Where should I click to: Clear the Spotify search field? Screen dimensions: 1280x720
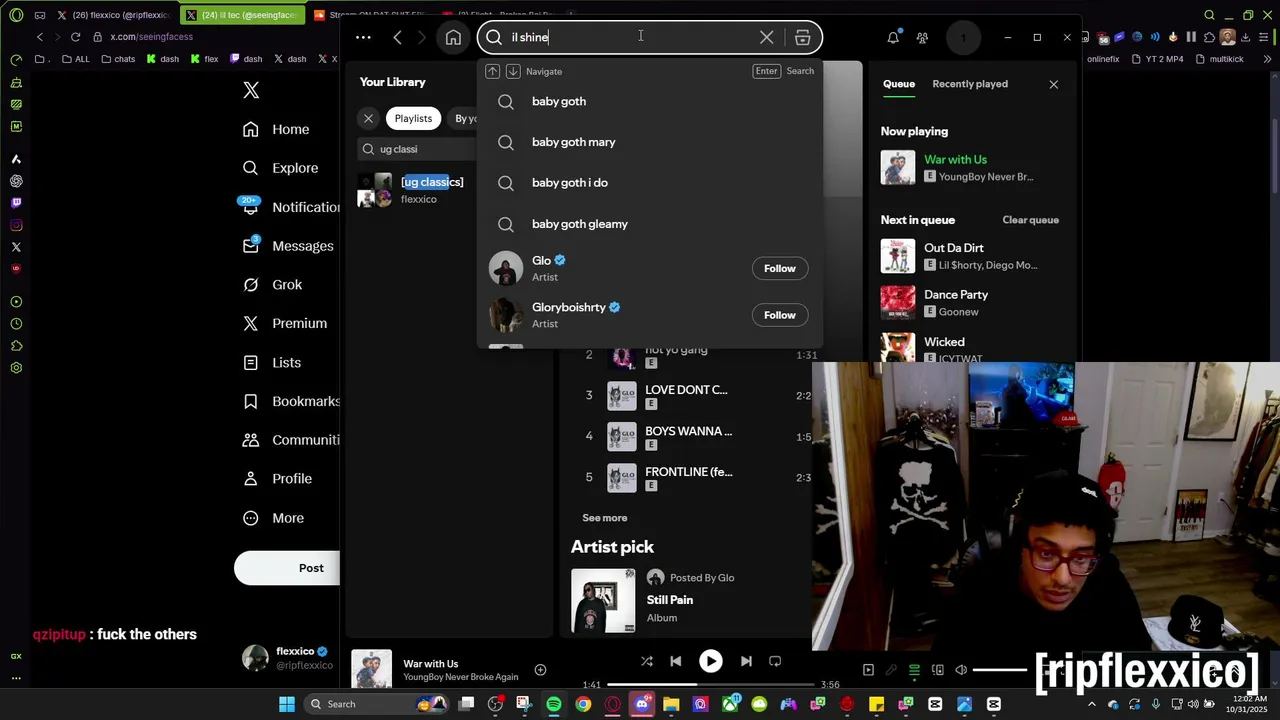pos(766,38)
